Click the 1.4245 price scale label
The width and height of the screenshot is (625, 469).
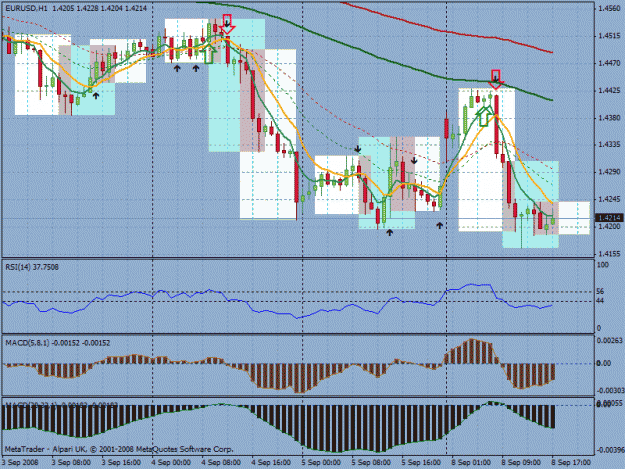pos(609,199)
